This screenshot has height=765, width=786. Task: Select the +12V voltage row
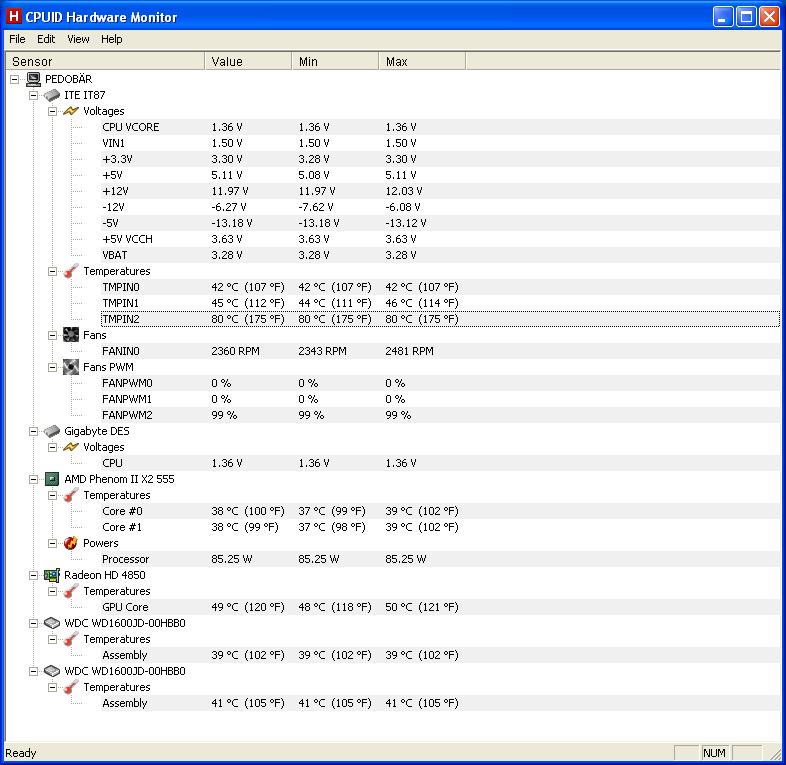[x=440, y=191]
